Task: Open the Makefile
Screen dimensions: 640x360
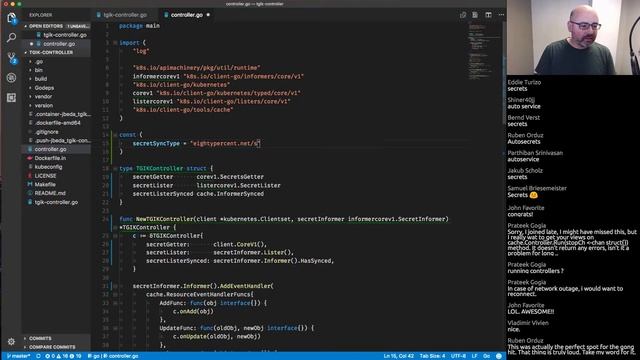Action: [57, 184]
